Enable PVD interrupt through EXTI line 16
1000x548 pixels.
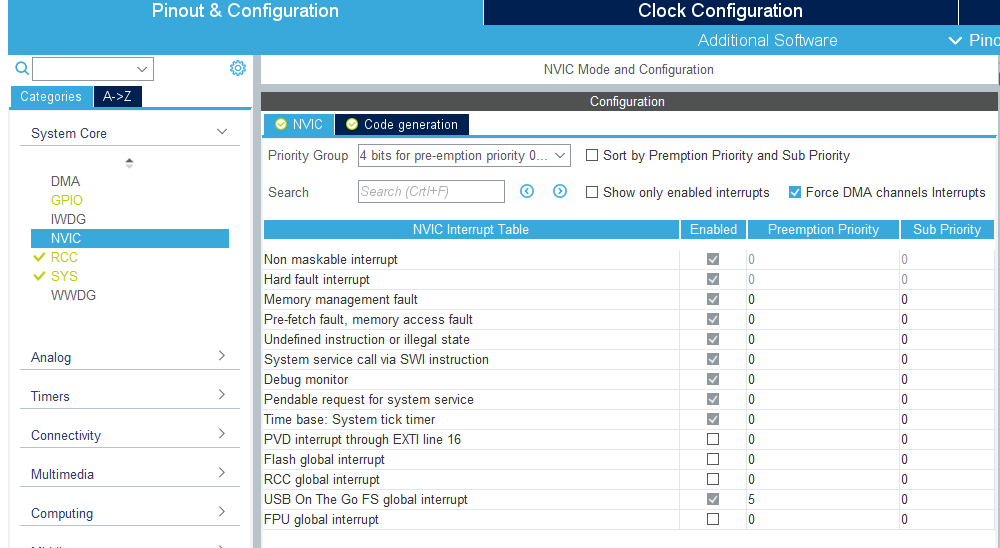pyautogui.click(x=713, y=440)
